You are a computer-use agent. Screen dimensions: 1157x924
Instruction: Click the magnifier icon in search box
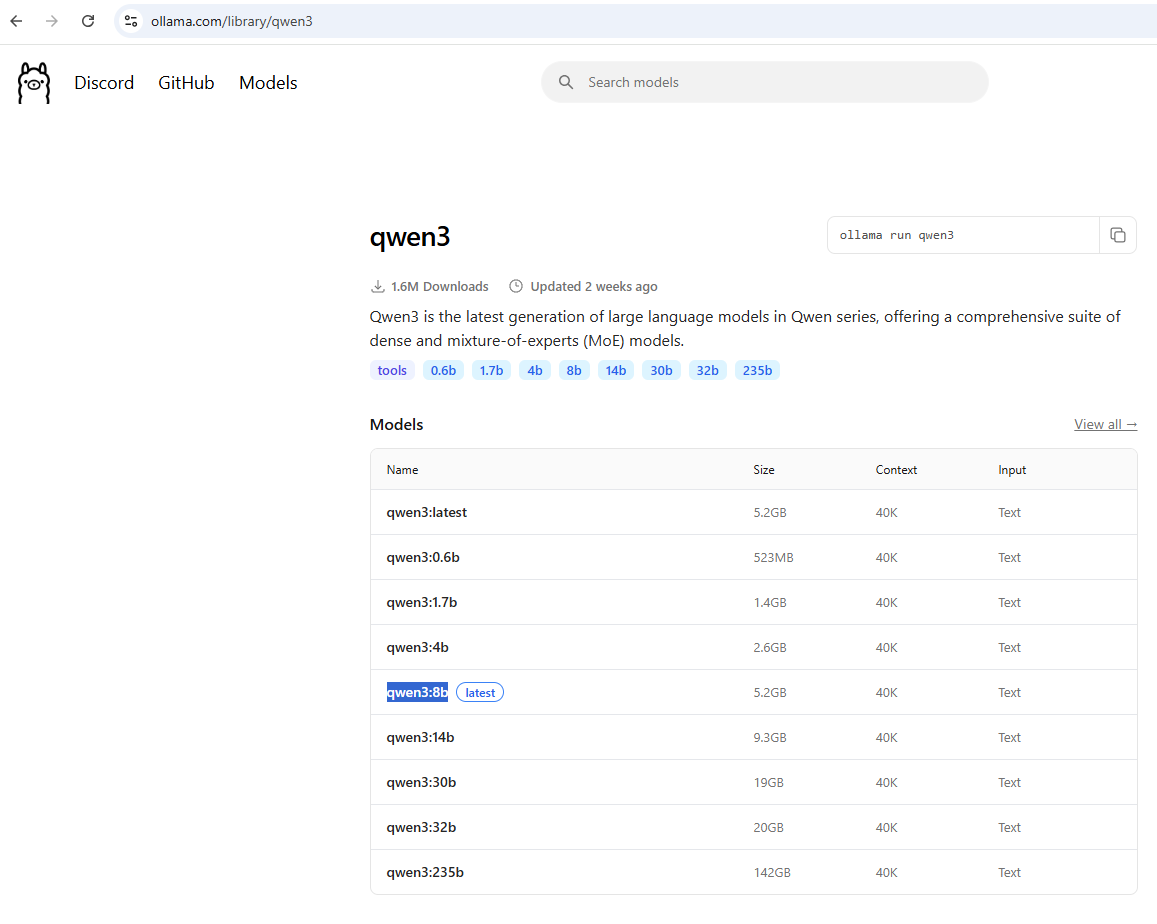[566, 82]
